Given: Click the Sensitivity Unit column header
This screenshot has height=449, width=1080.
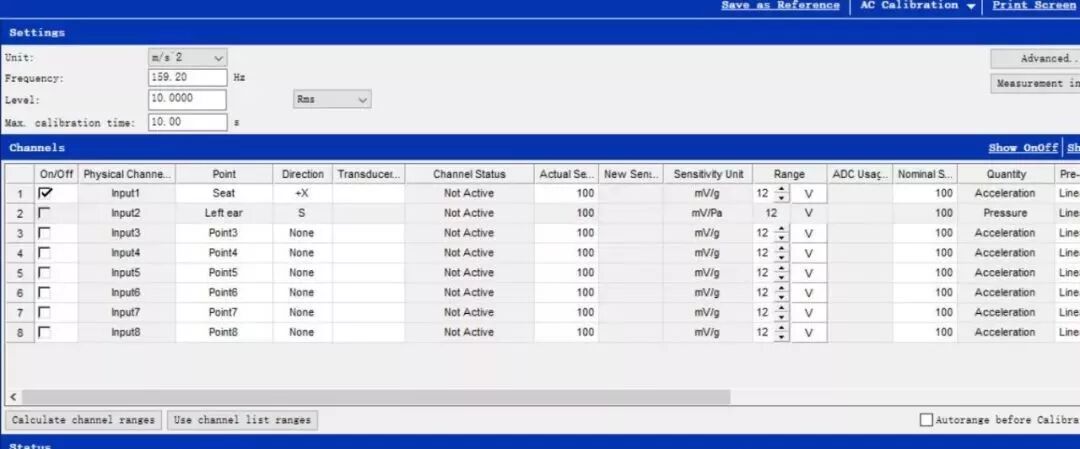Looking at the screenshot, I should [708, 174].
